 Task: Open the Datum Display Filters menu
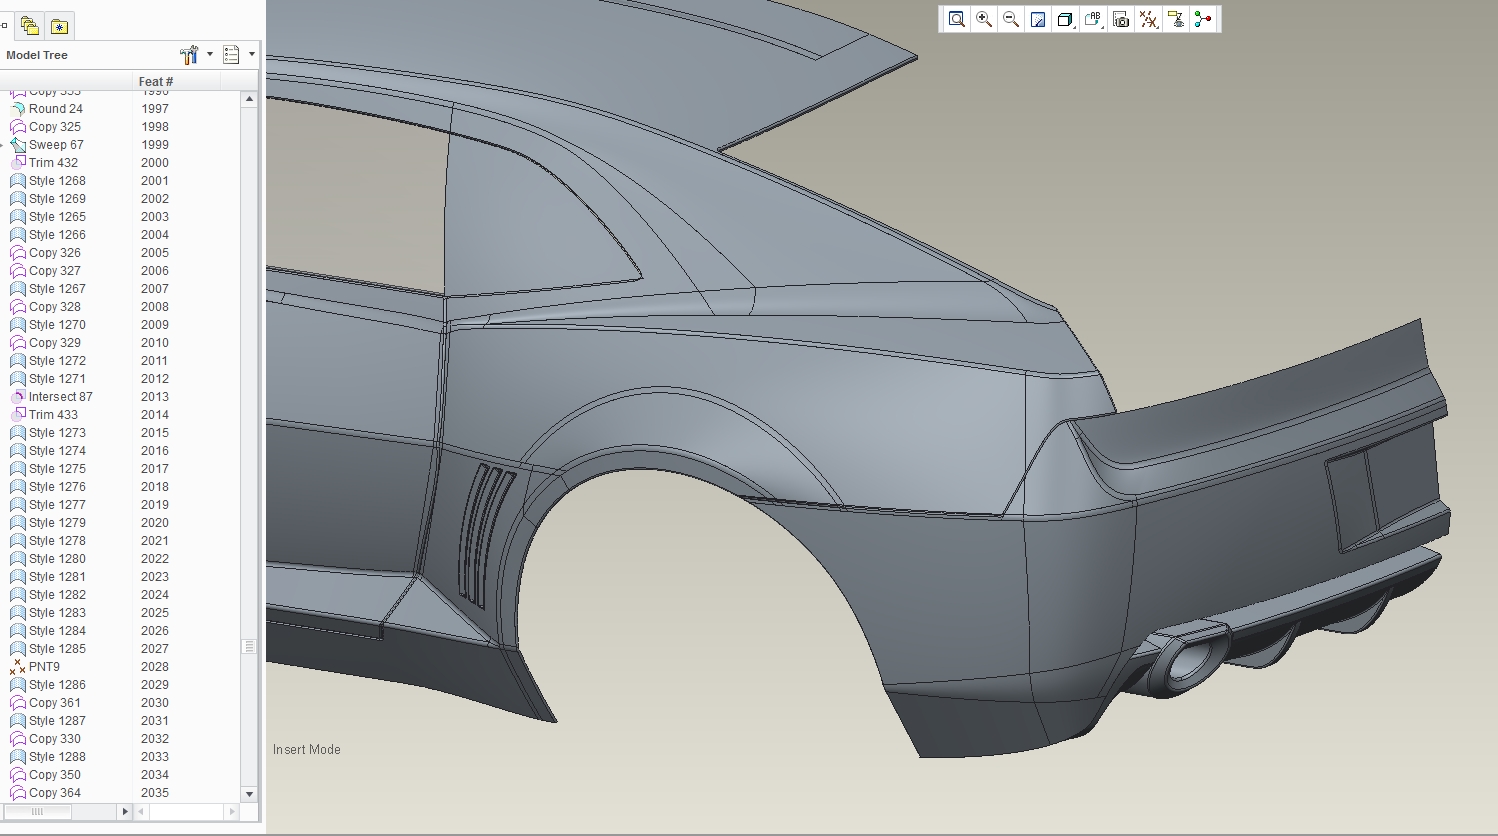point(1149,19)
